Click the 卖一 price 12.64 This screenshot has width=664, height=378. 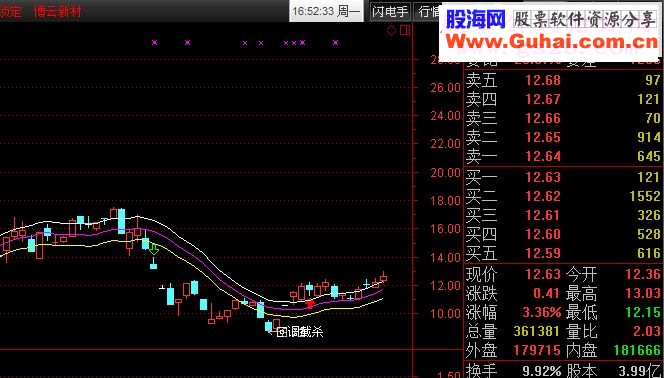point(543,157)
